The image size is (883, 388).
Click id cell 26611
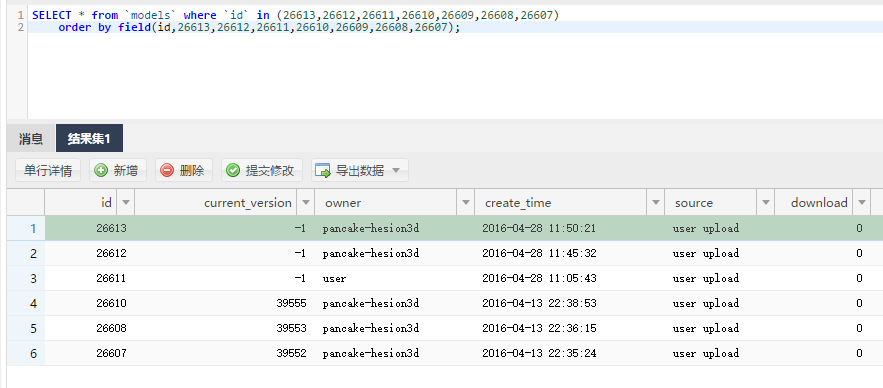click(90, 278)
